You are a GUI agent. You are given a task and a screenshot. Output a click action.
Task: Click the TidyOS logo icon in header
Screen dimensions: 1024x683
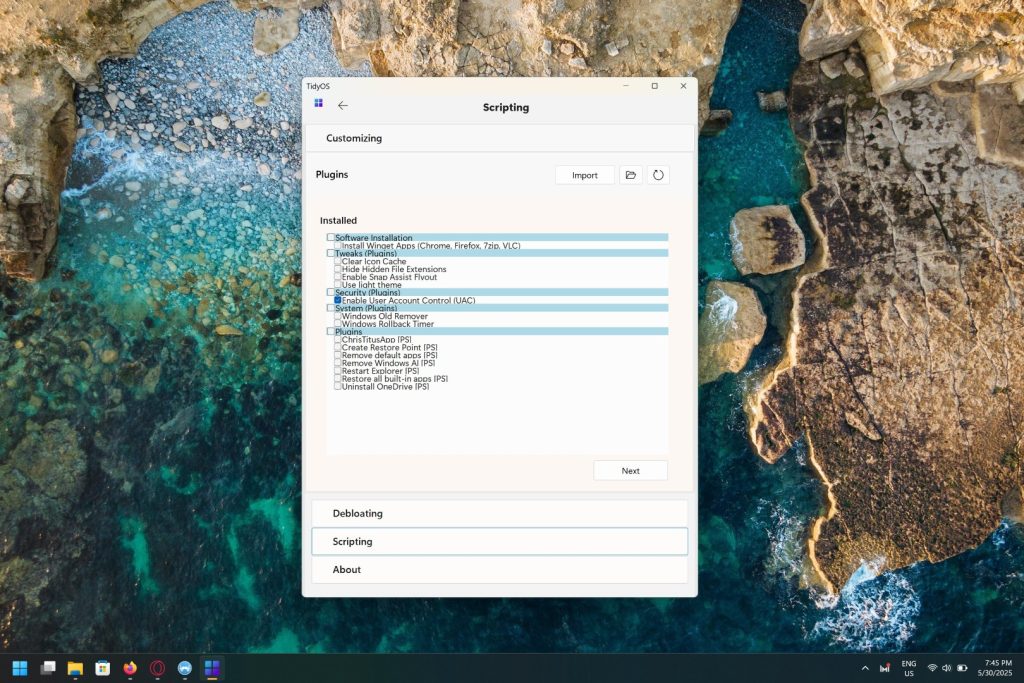click(319, 103)
